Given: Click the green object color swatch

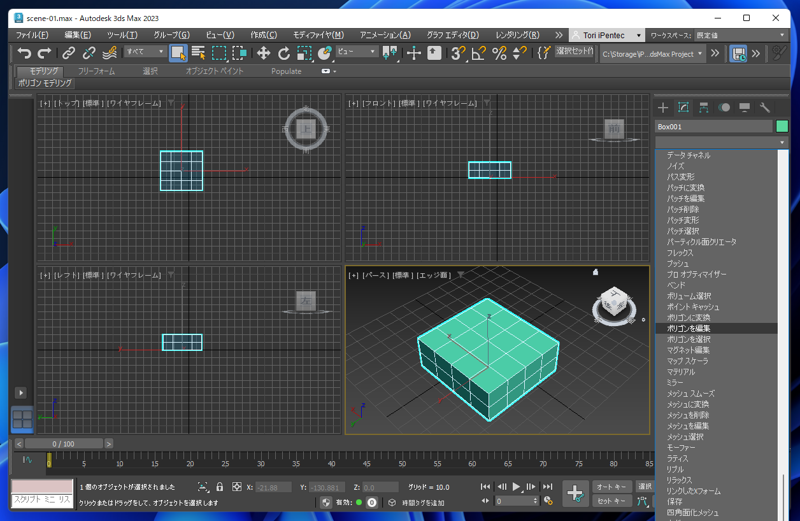Looking at the screenshot, I should (782, 127).
